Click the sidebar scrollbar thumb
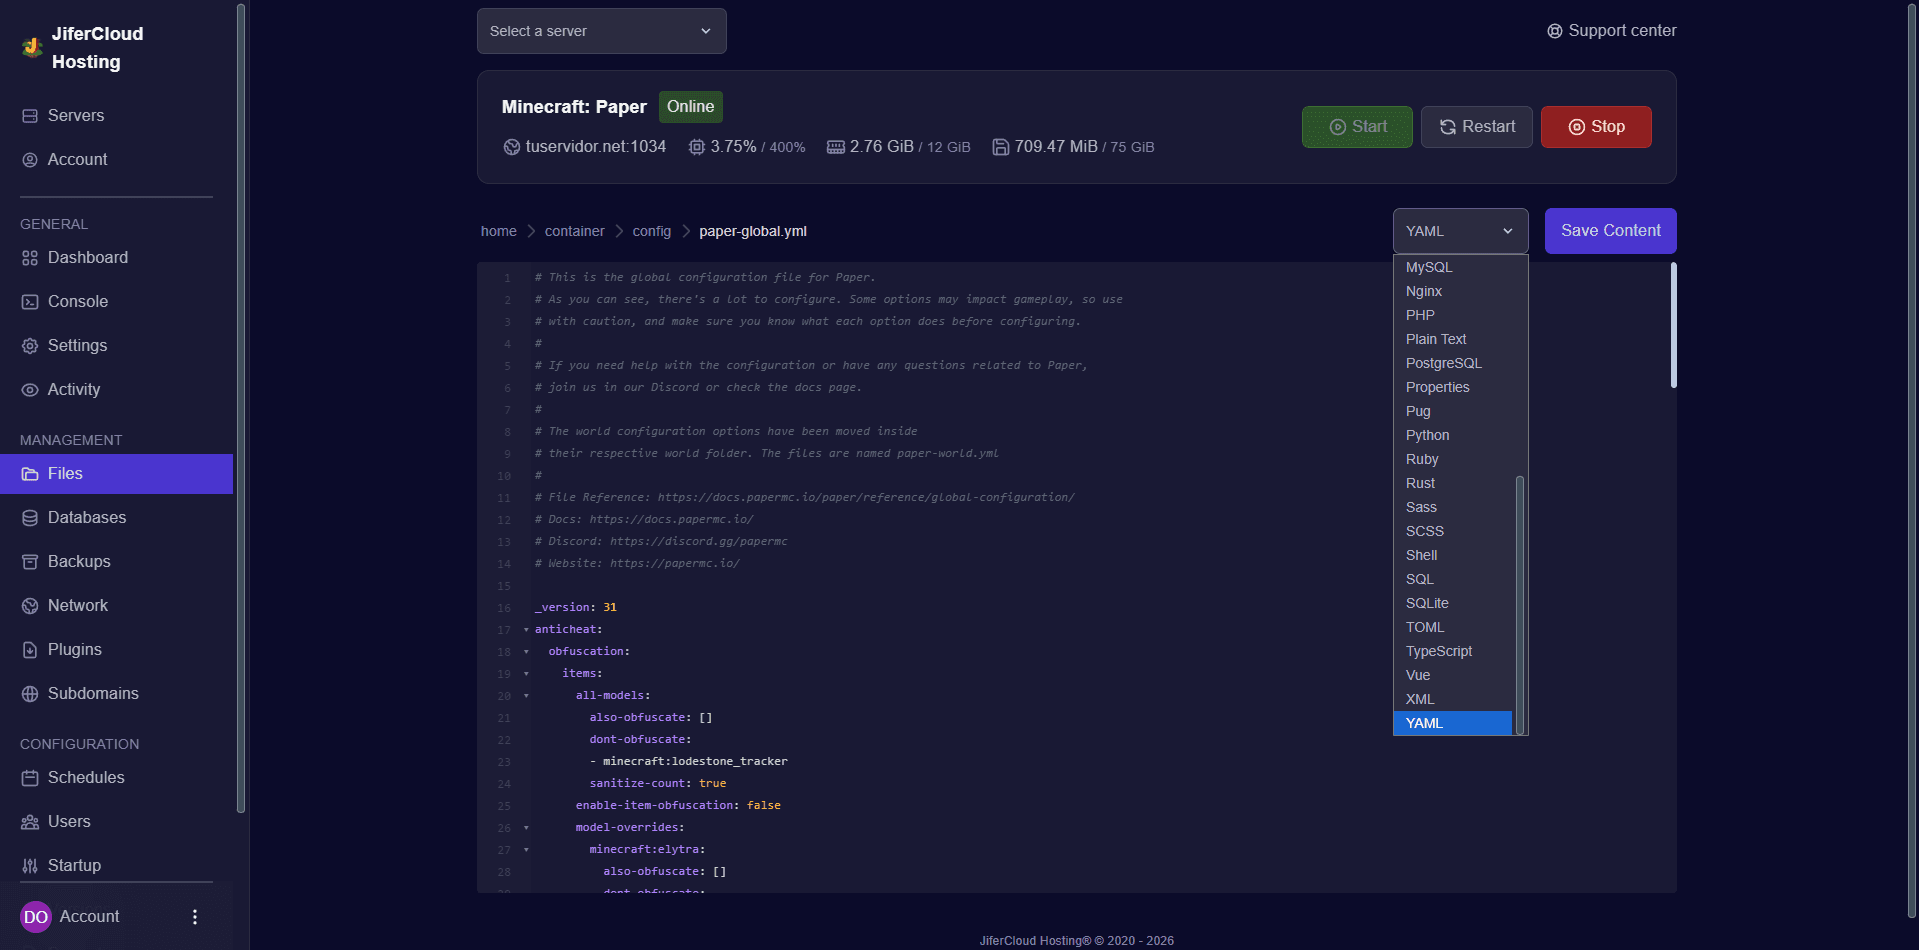The height and width of the screenshot is (950, 1919). click(x=240, y=408)
